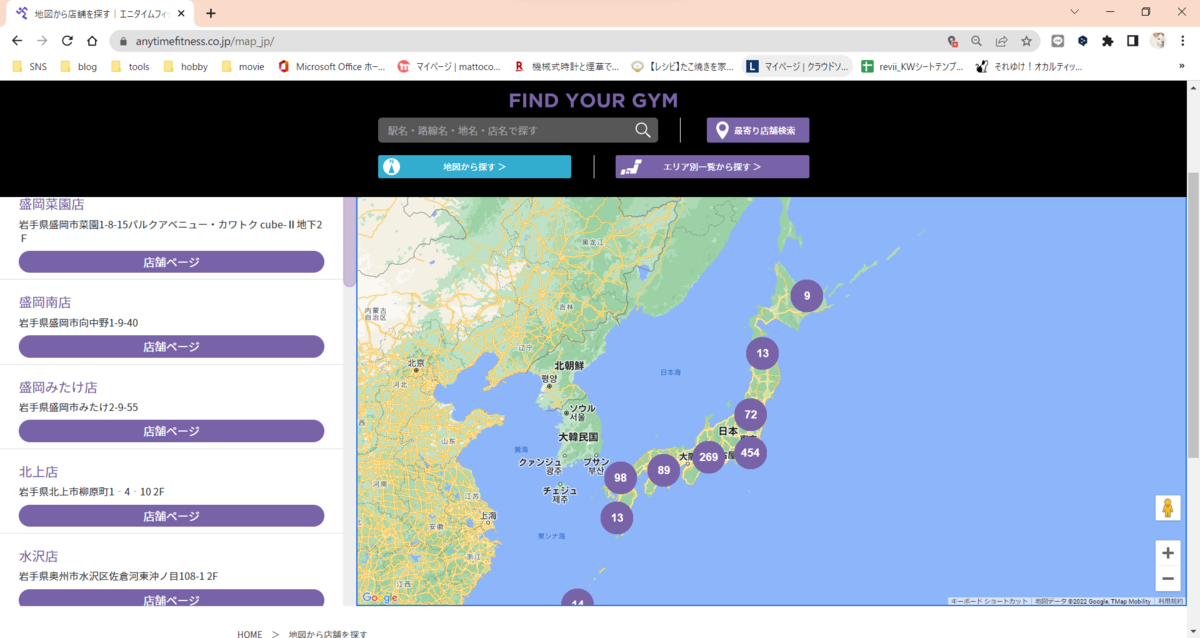Open the Chrome profile avatar

1158,41
